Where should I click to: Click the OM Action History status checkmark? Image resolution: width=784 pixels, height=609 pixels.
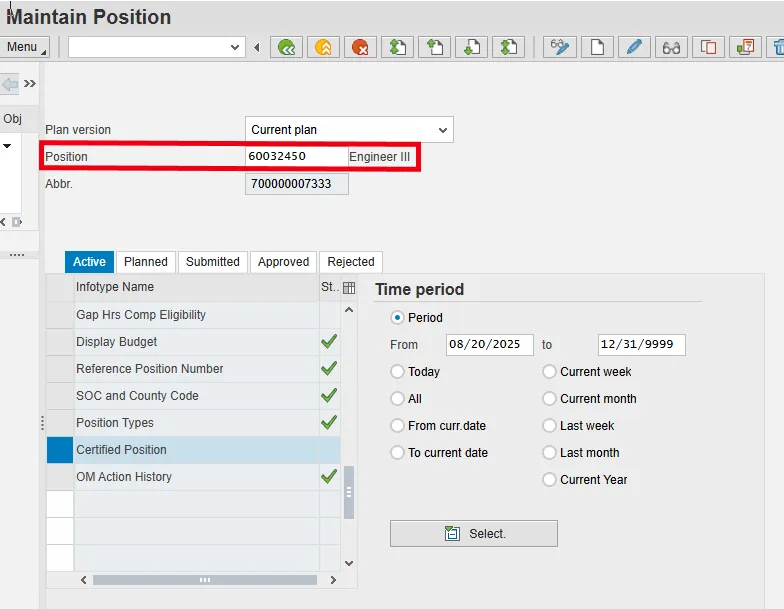point(329,476)
